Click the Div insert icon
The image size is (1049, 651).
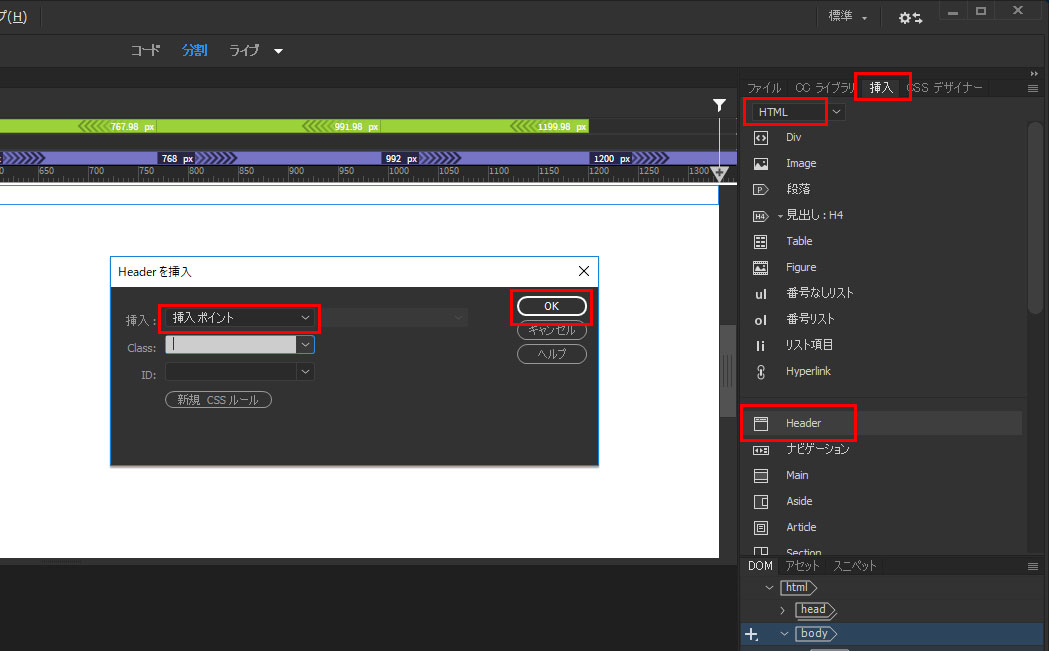tap(761, 138)
